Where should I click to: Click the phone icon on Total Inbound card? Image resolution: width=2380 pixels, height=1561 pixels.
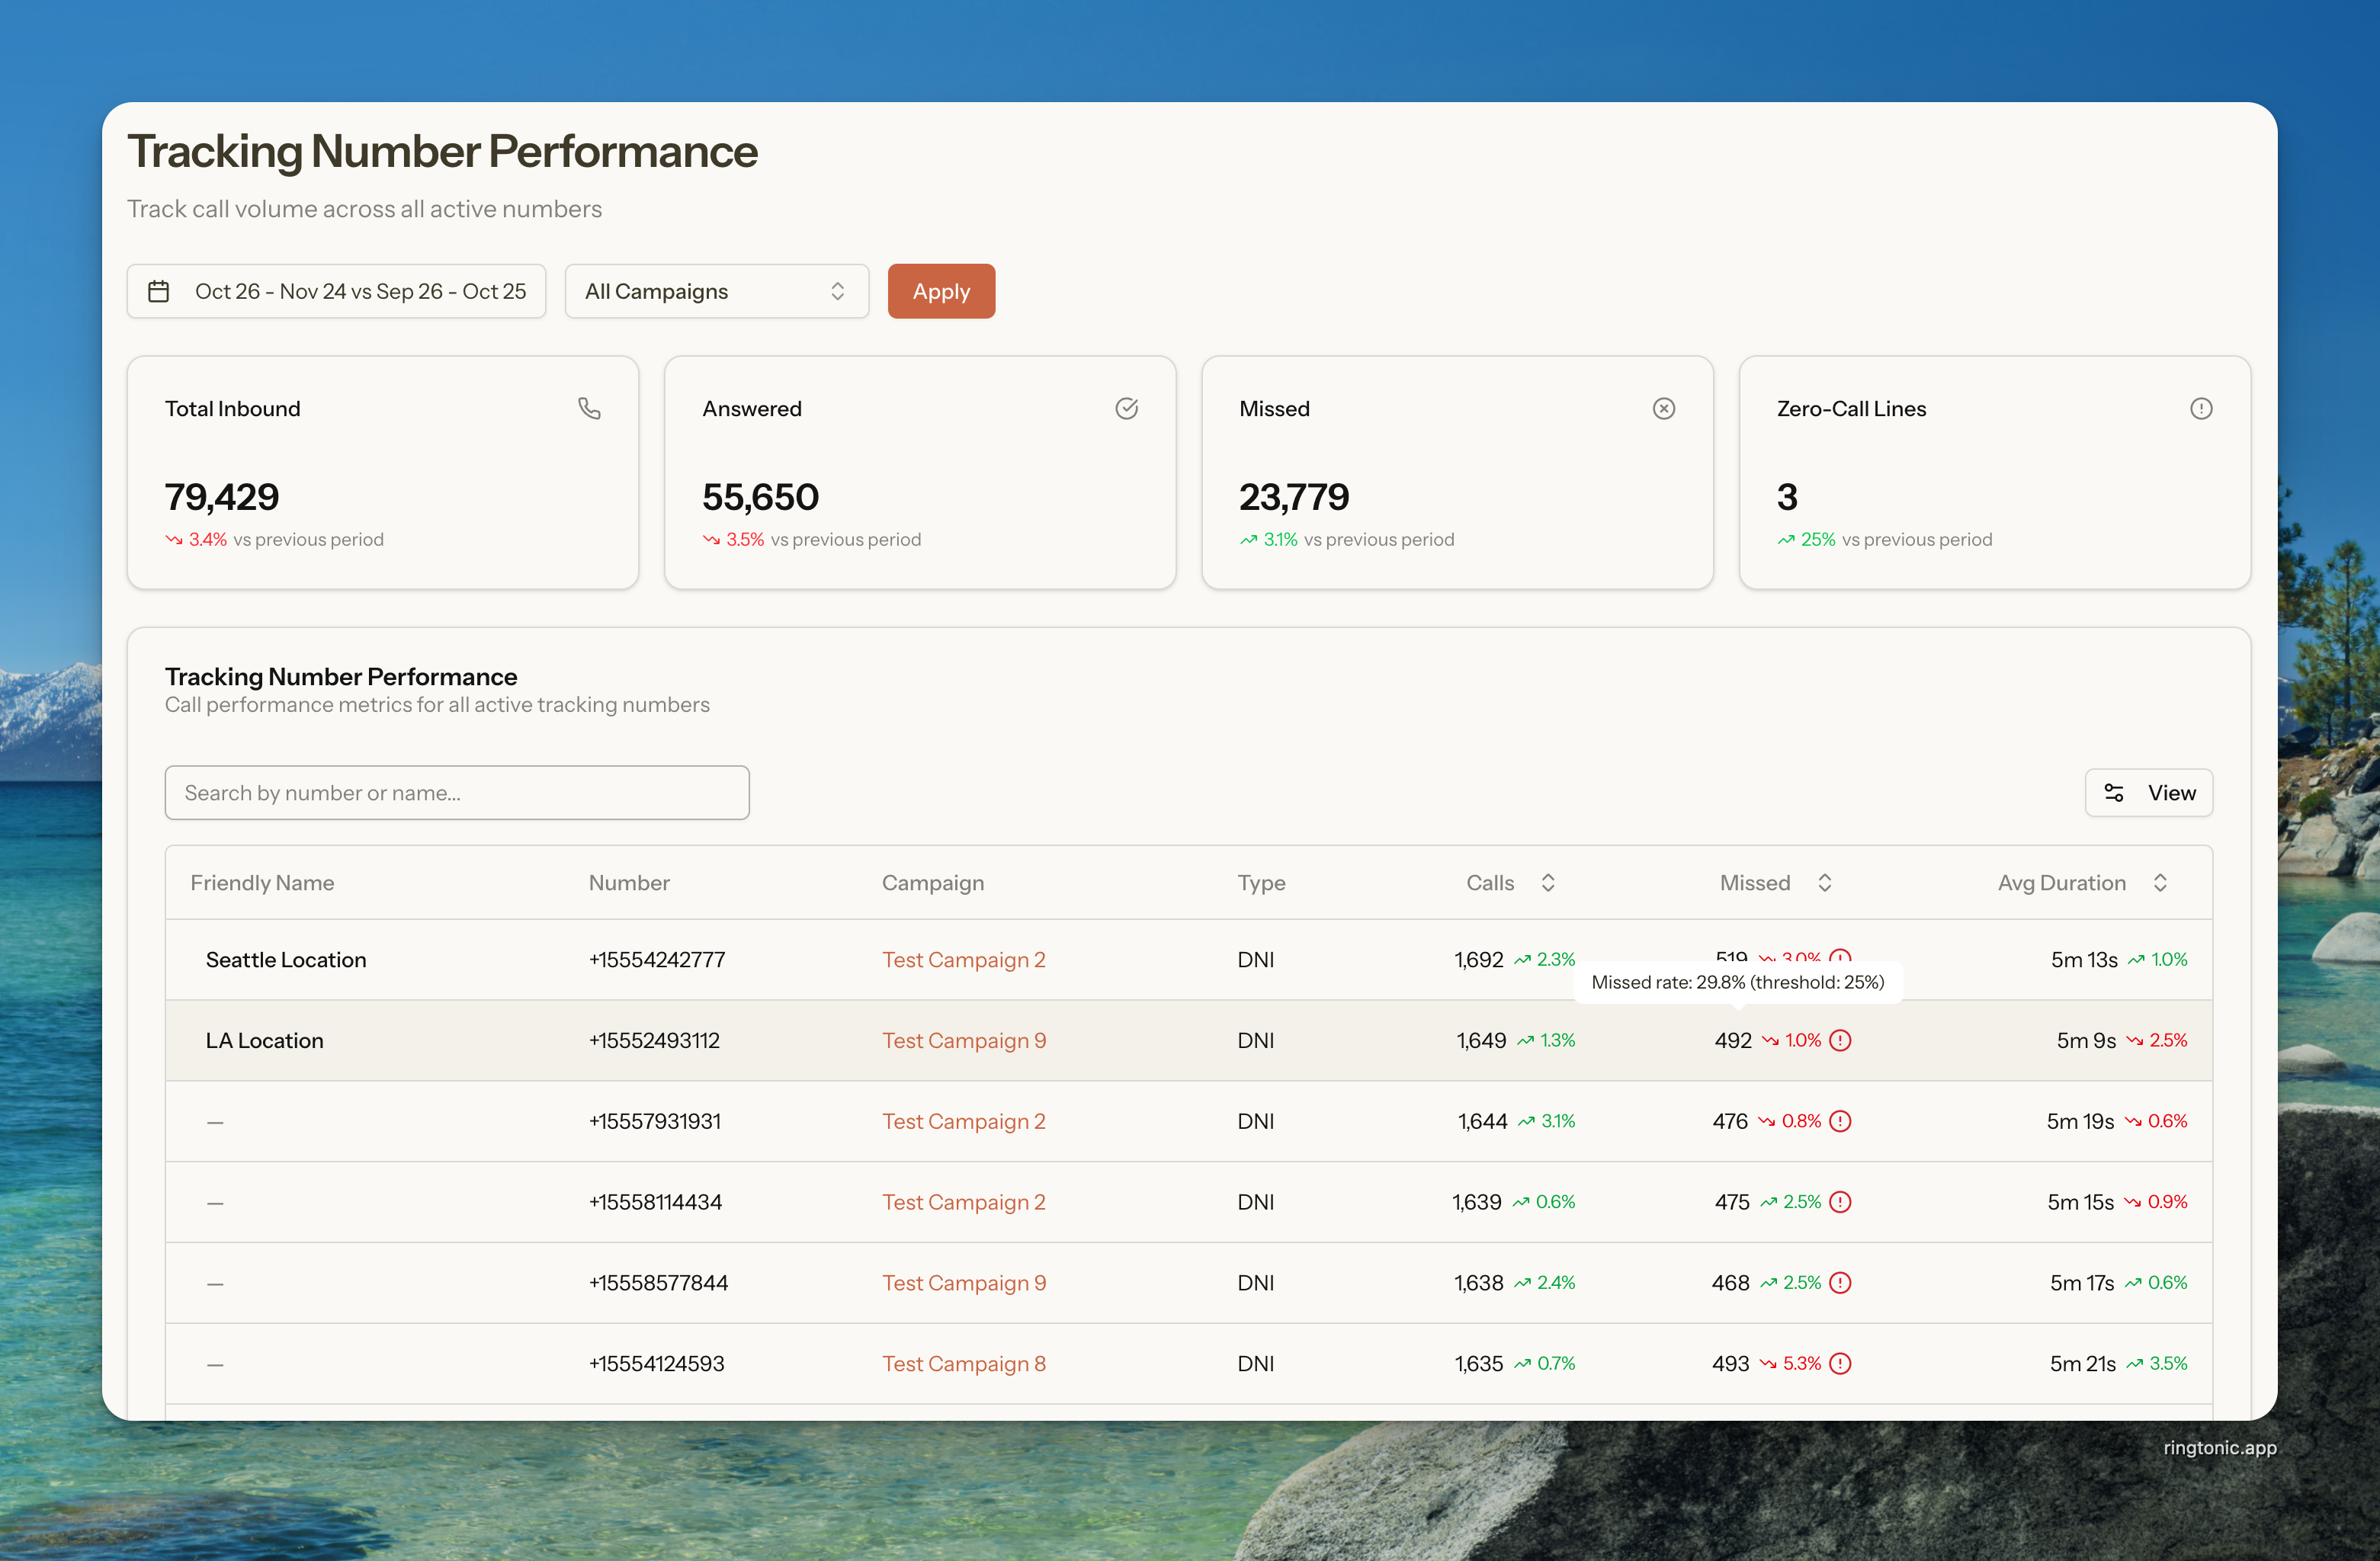(589, 408)
